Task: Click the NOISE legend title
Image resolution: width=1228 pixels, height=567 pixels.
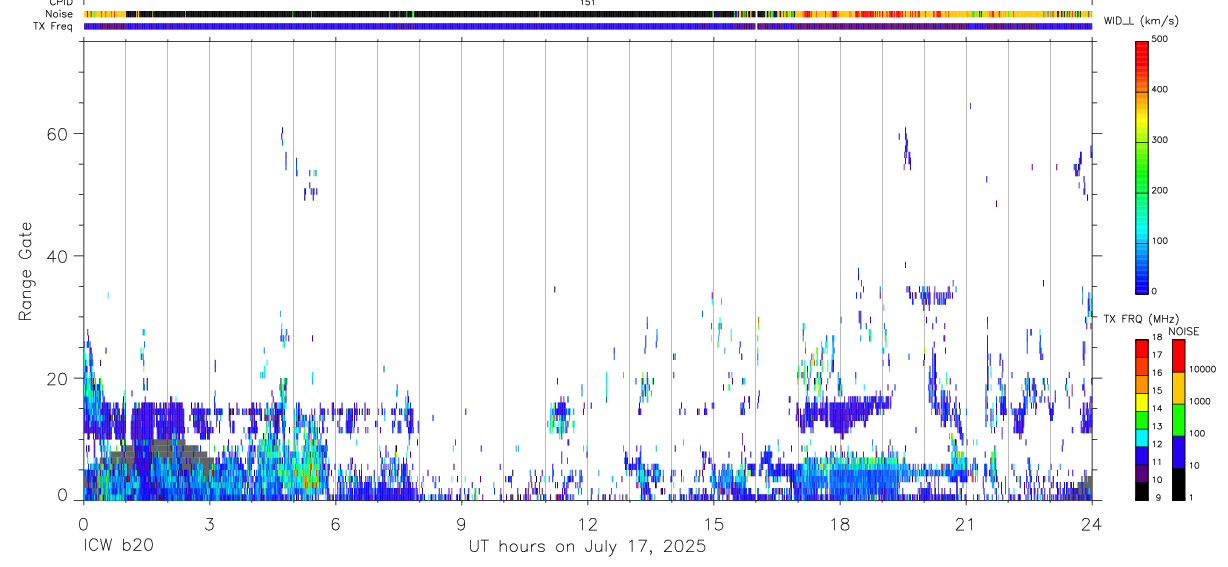Action: [x=1184, y=331]
